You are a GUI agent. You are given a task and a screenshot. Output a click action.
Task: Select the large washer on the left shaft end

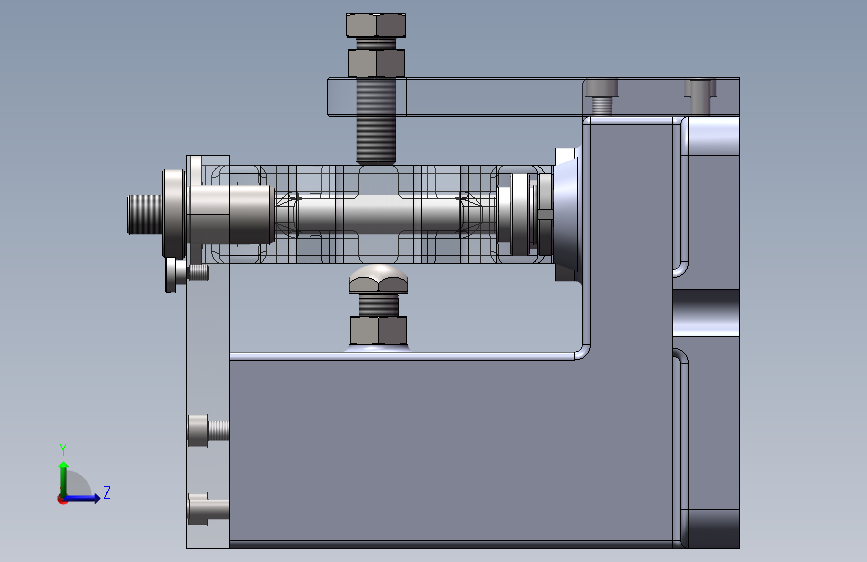click(x=174, y=214)
